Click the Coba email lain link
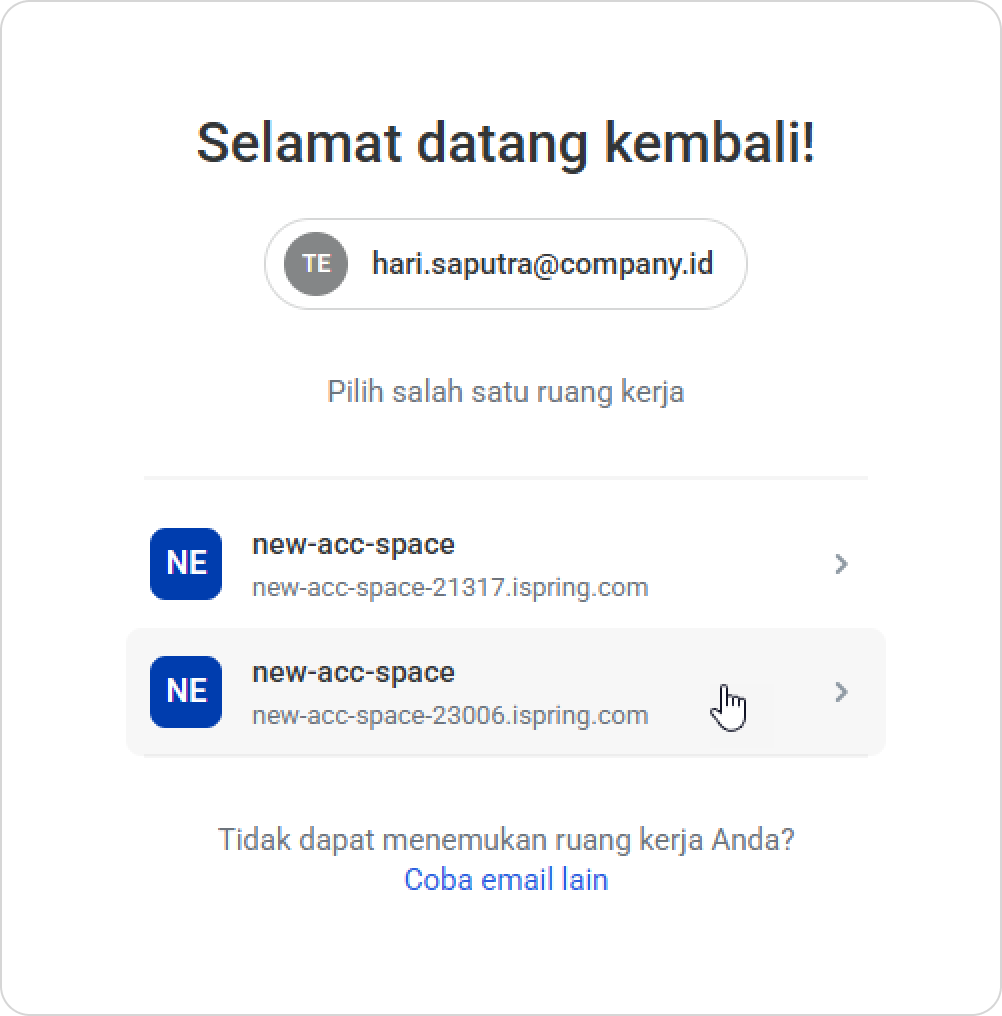 pos(506,879)
